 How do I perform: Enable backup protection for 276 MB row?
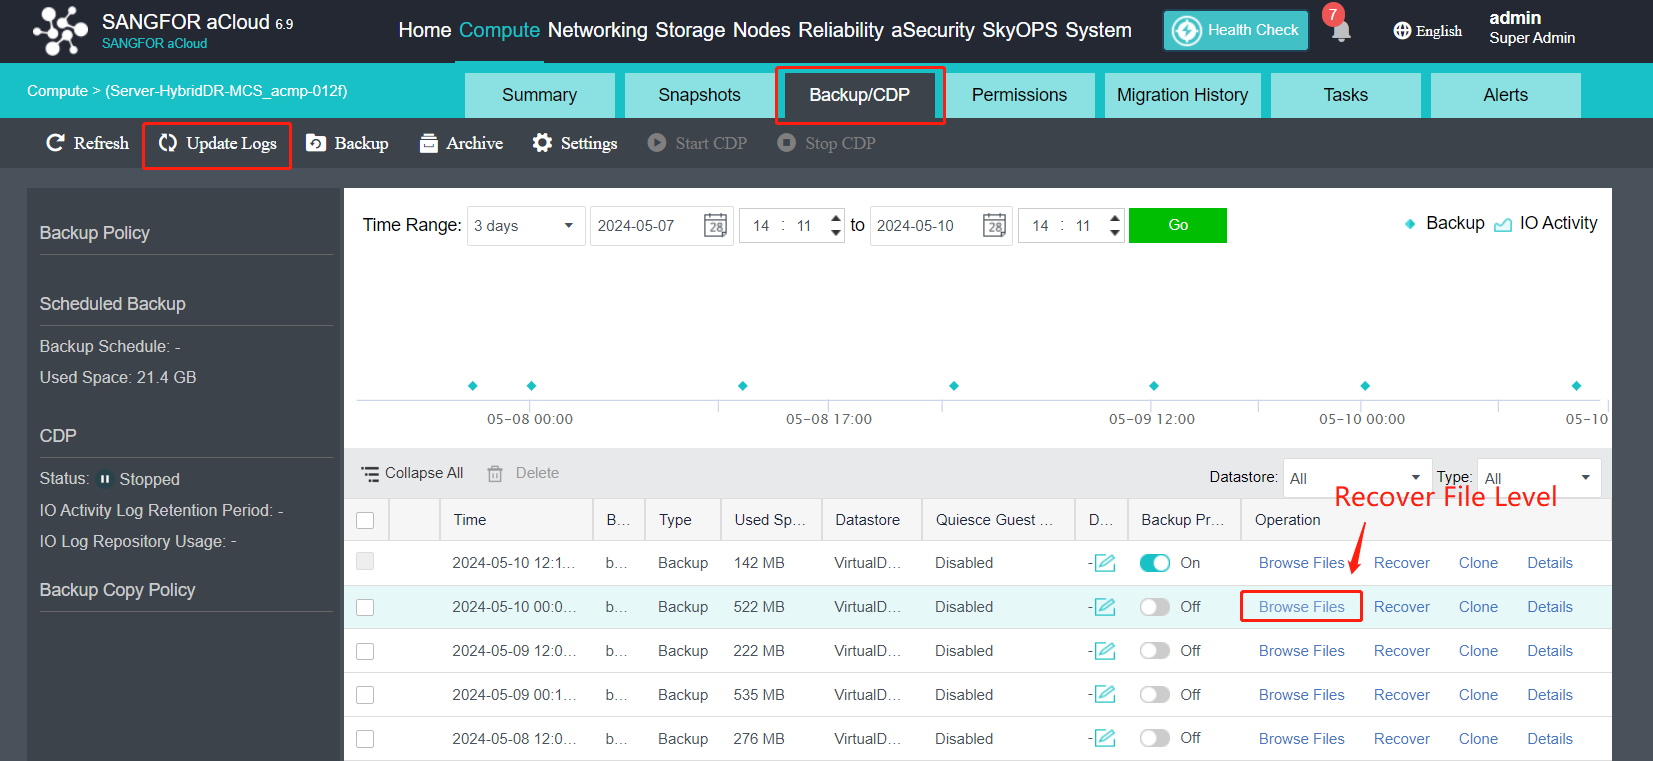(x=1155, y=738)
